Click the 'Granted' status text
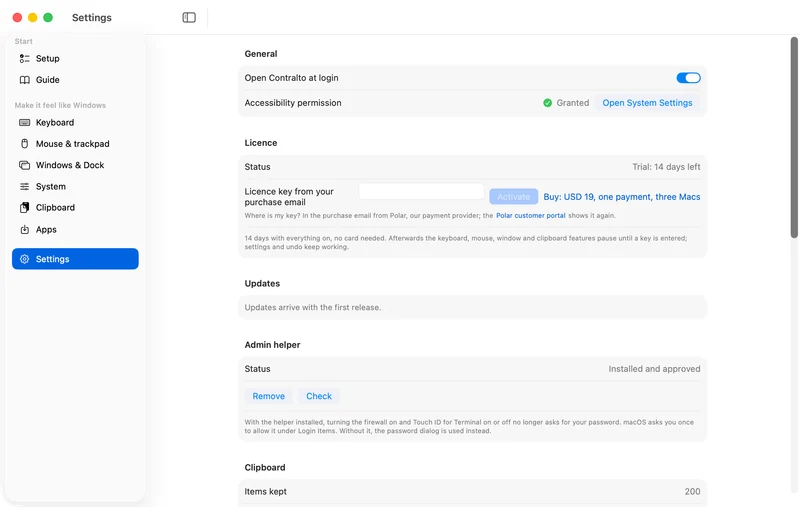Screen dimensions: 800x507 pyautogui.click(x=572, y=103)
